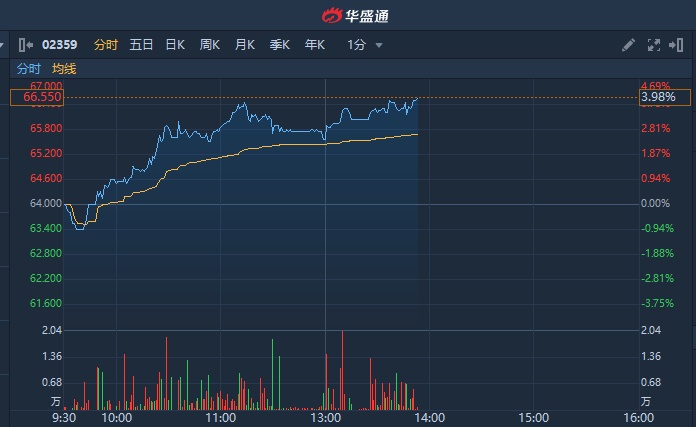Collapse the left side panel icon
The image size is (696, 427).
[x=24, y=44]
